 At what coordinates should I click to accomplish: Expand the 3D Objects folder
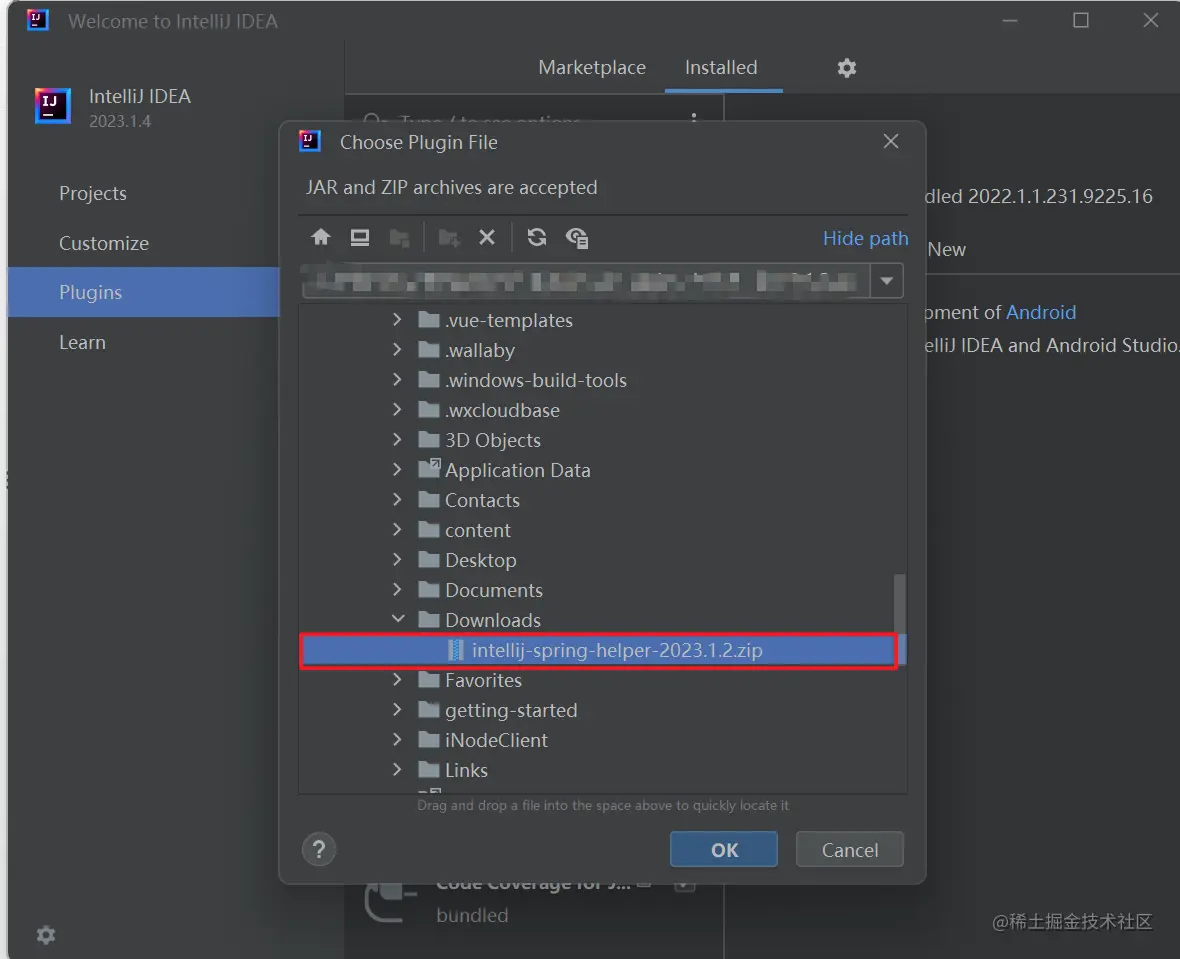point(397,440)
